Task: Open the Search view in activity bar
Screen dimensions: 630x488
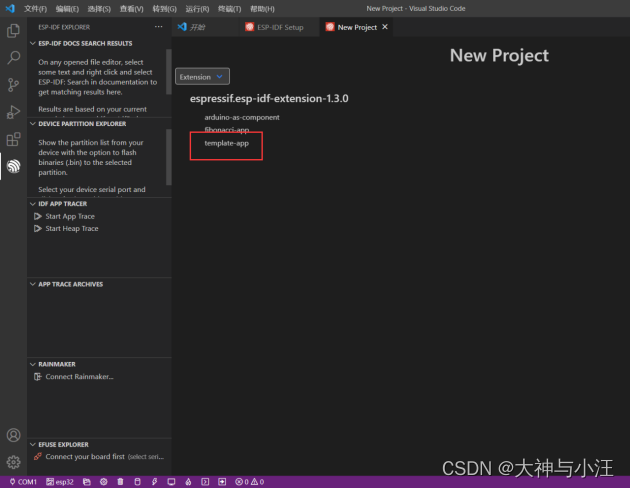Action: (13, 58)
